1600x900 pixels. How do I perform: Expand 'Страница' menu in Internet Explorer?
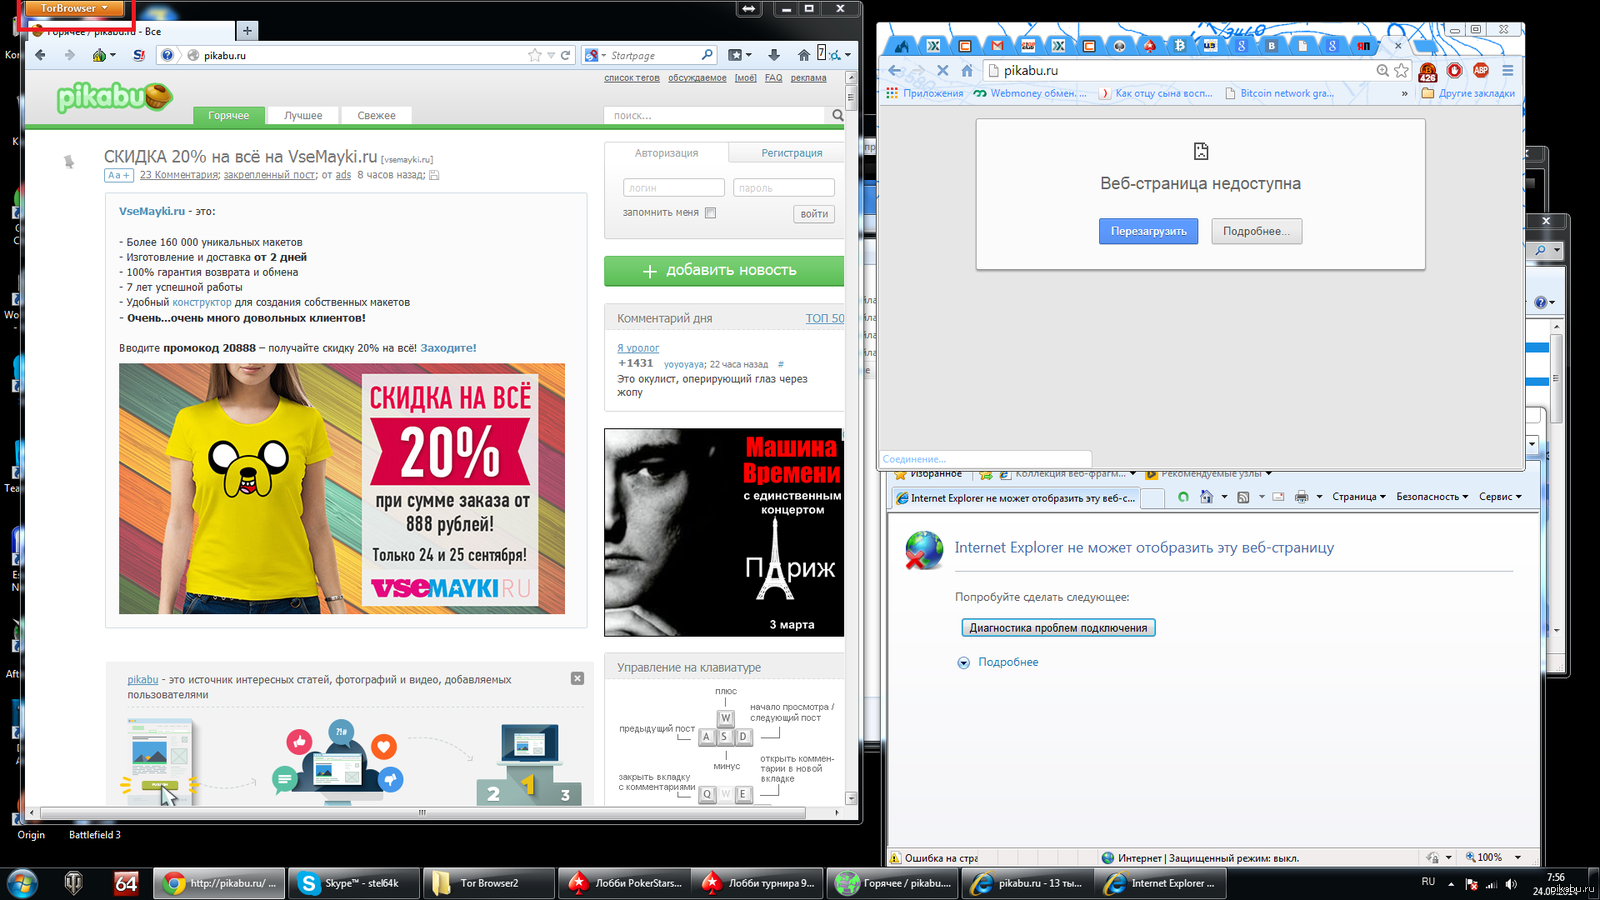coord(1359,497)
